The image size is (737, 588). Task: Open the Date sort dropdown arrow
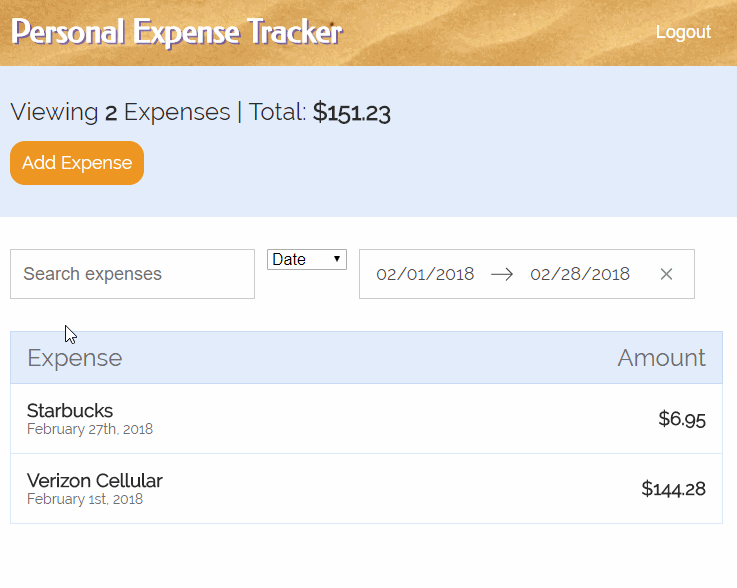pyautogui.click(x=337, y=259)
